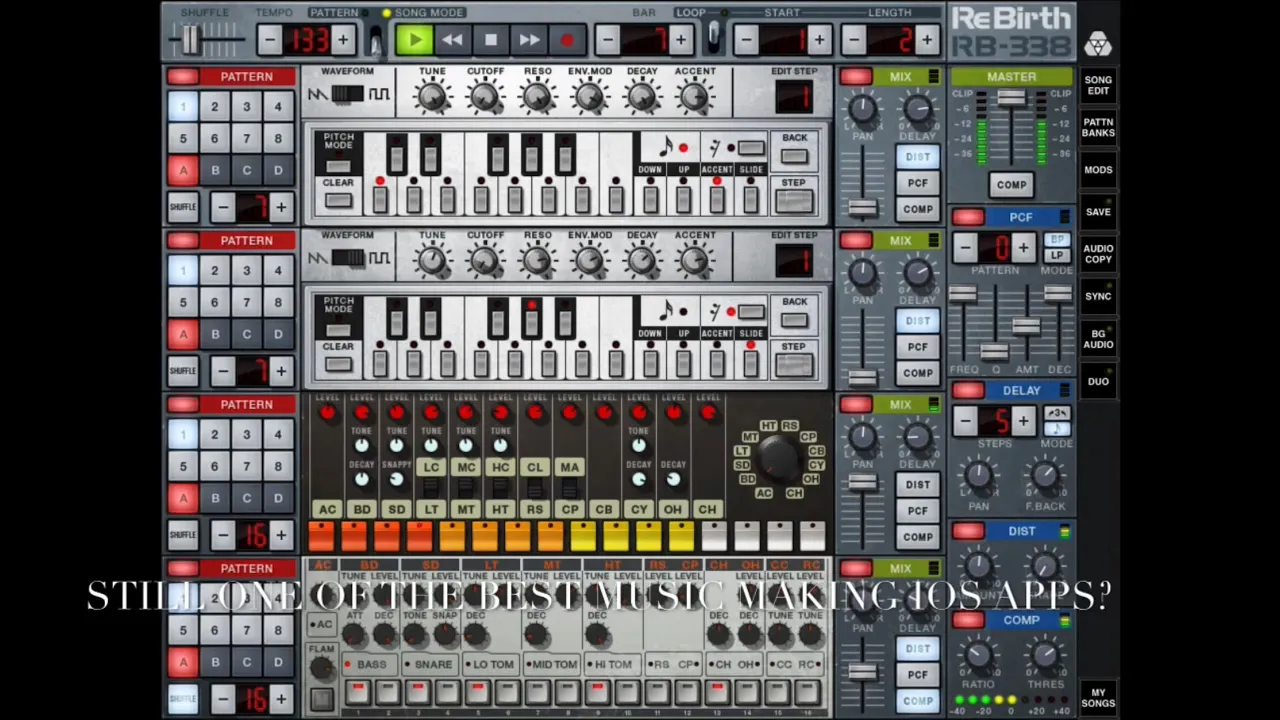Advance Step on the first synth
Image resolution: width=1280 pixels, height=720 pixels.
(x=794, y=201)
